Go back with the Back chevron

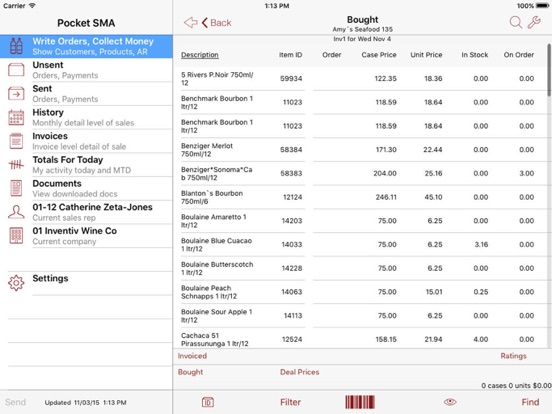pos(217,23)
